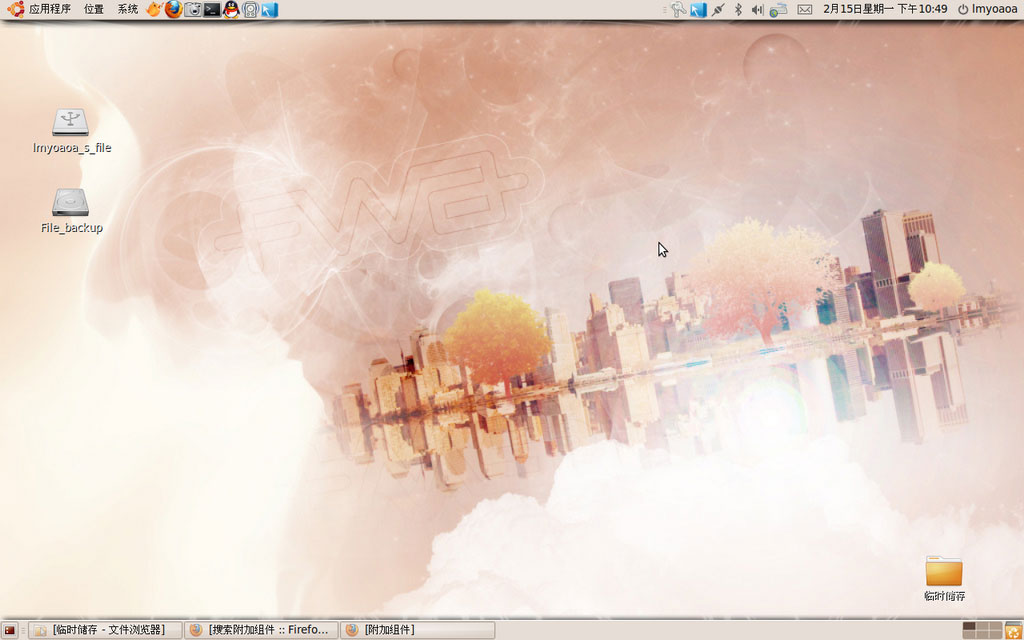1024x640 pixels.
Task: Open the clock showing 2月15日星期一 下午10:49
Action: click(x=885, y=9)
